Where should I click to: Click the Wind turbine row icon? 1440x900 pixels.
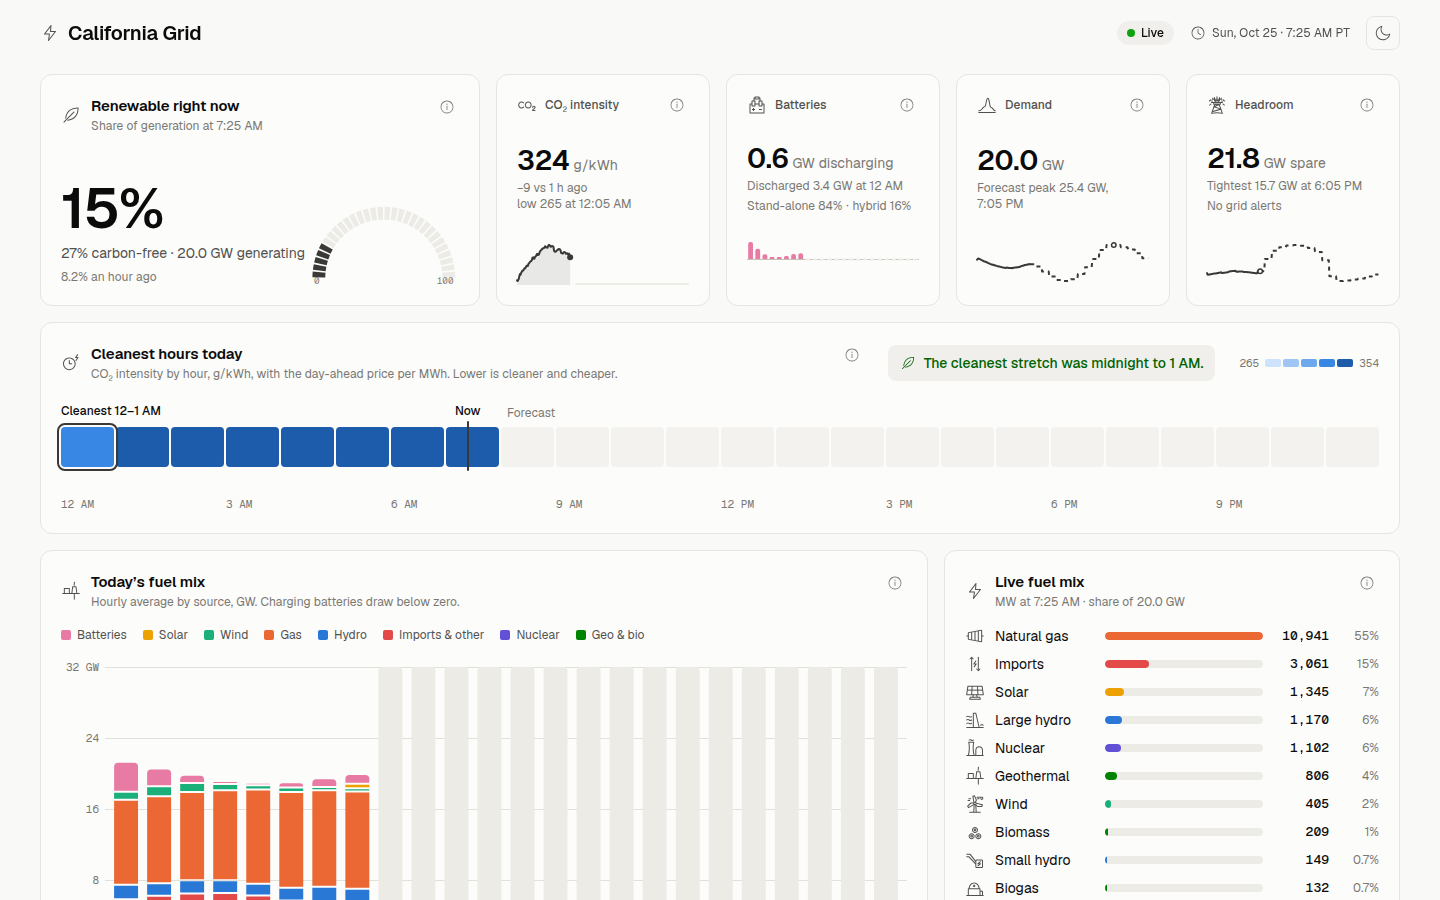tap(975, 804)
